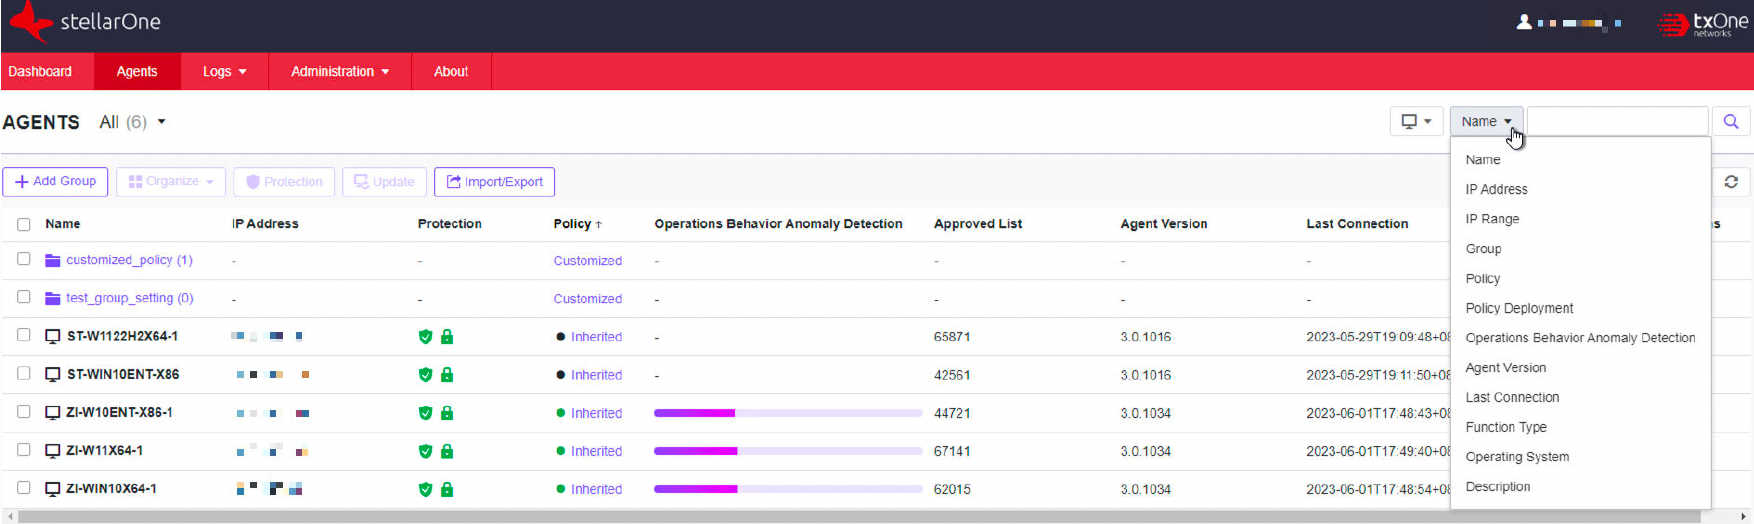Open the monitor view type dropdown
Screen dimensions: 1754x524
point(1416,122)
